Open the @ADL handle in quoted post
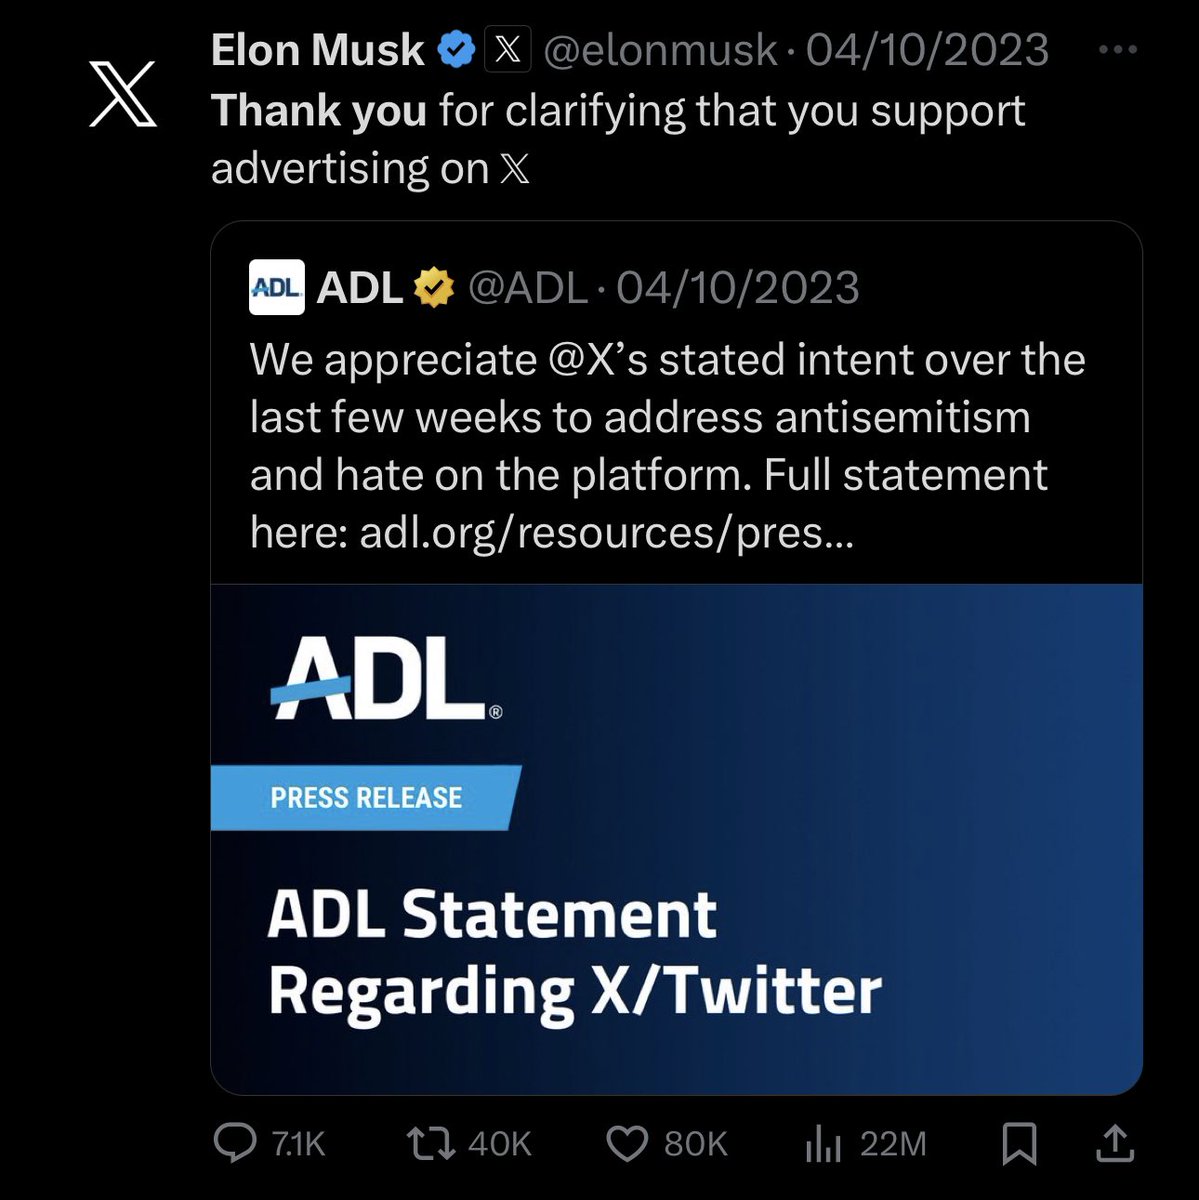The height and width of the screenshot is (1200, 1199). point(527,288)
